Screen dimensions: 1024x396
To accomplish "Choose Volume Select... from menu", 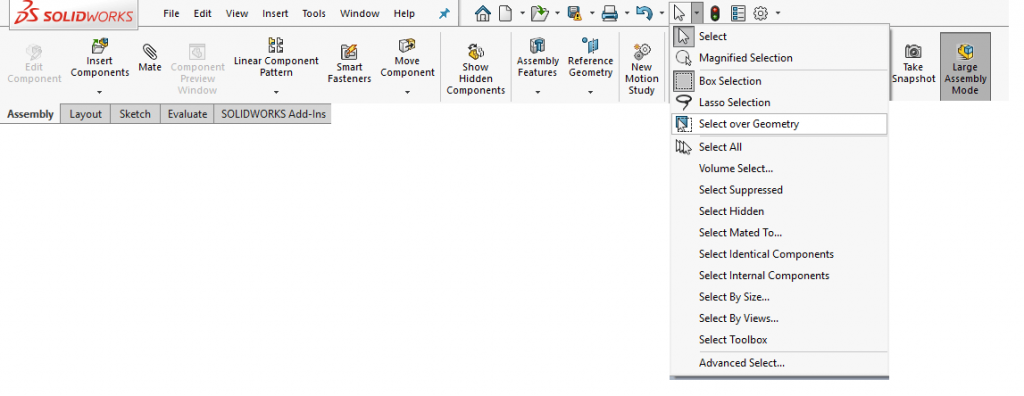I will pos(780,169).
